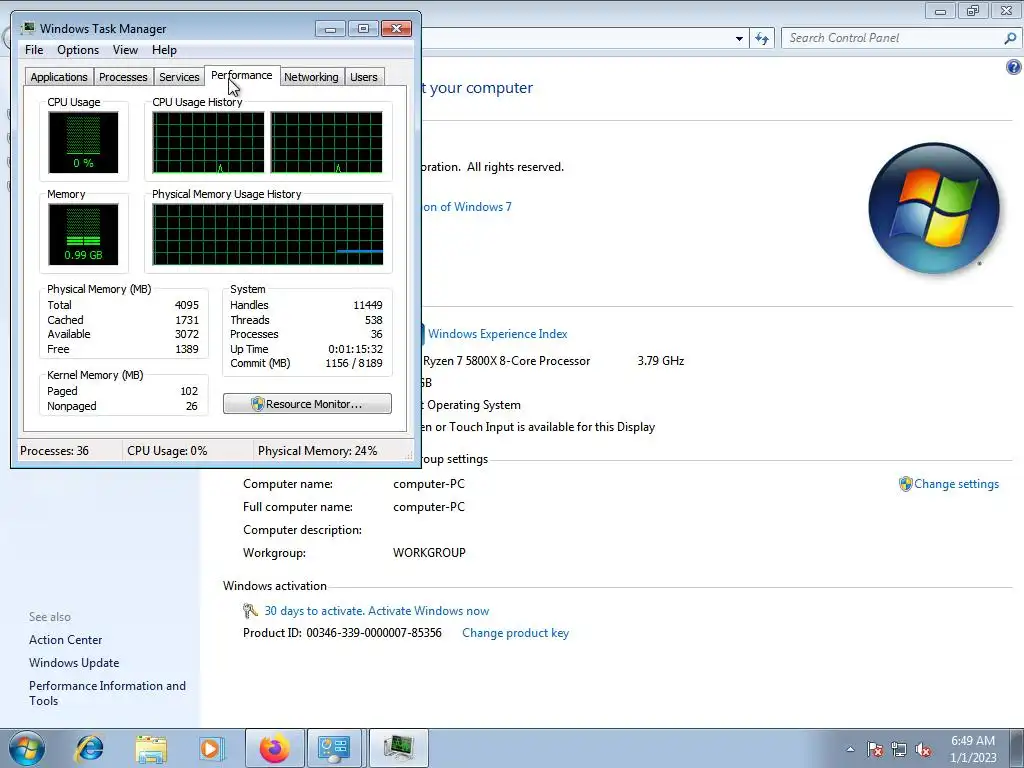Click the left CPU Usage History graph
Screen dimensions: 1024x768
(x=208, y=142)
